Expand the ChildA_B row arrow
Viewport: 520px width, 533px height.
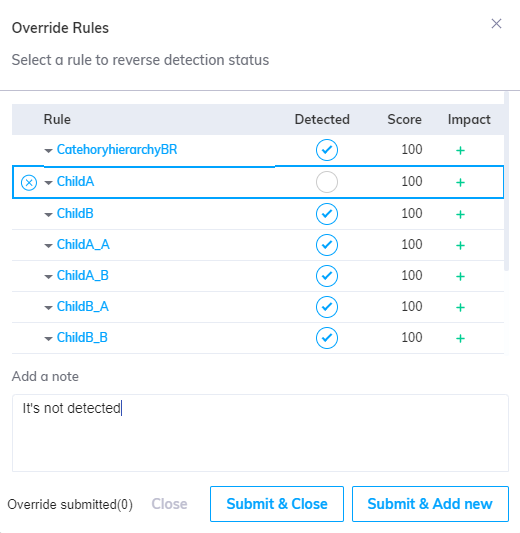tap(49, 277)
